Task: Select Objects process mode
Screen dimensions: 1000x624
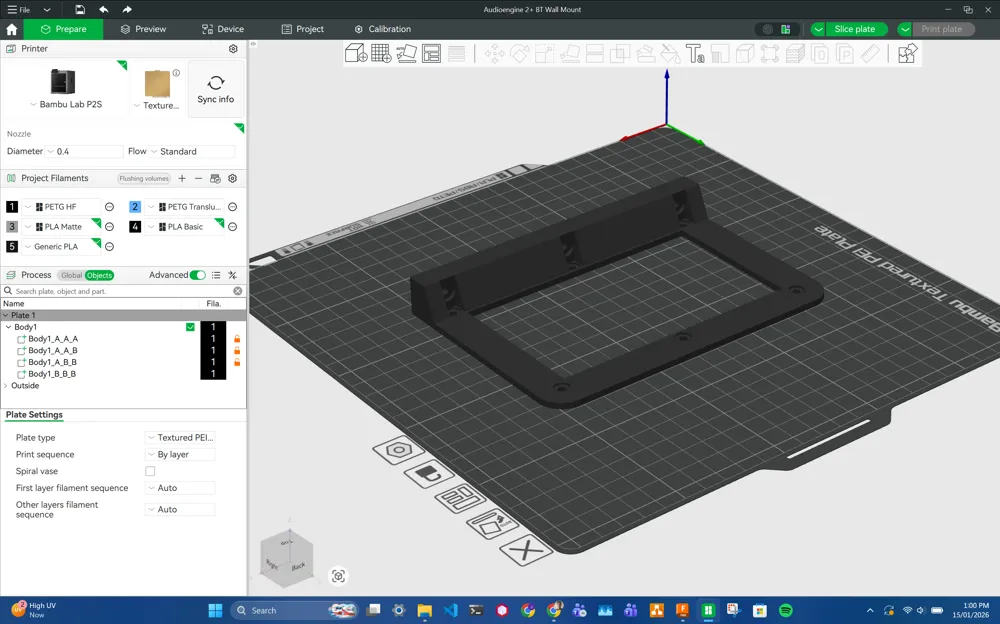Action: click(99, 275)
